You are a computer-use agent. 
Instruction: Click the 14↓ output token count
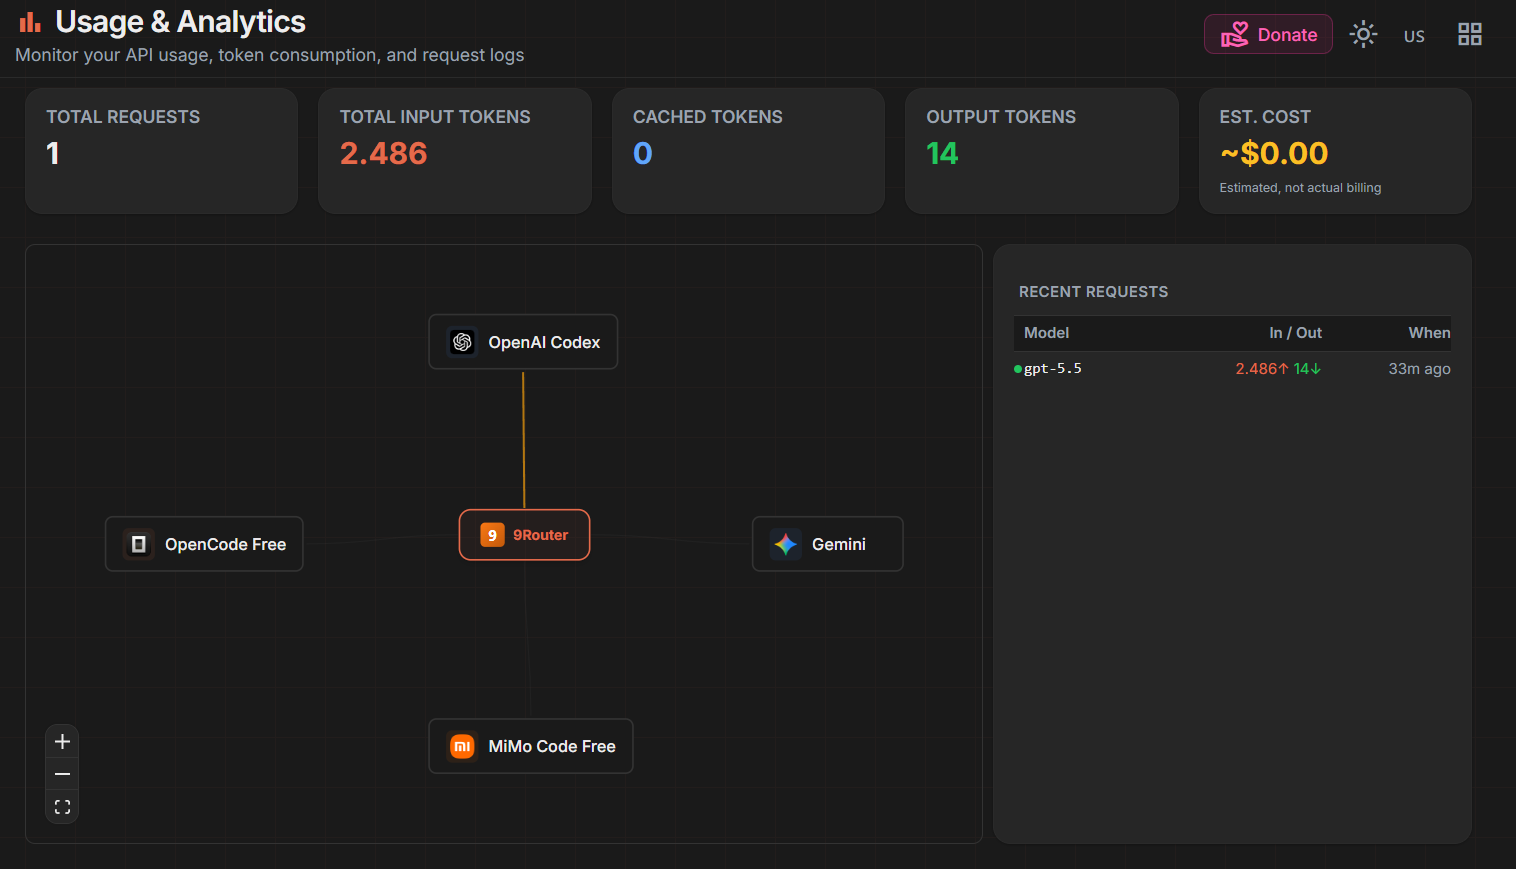[1308, 369]
